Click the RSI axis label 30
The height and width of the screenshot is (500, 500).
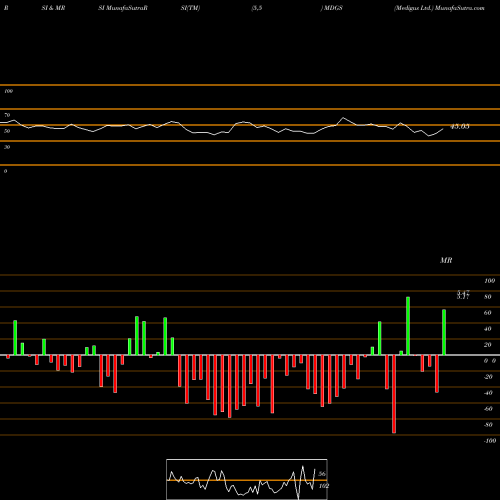7,147
